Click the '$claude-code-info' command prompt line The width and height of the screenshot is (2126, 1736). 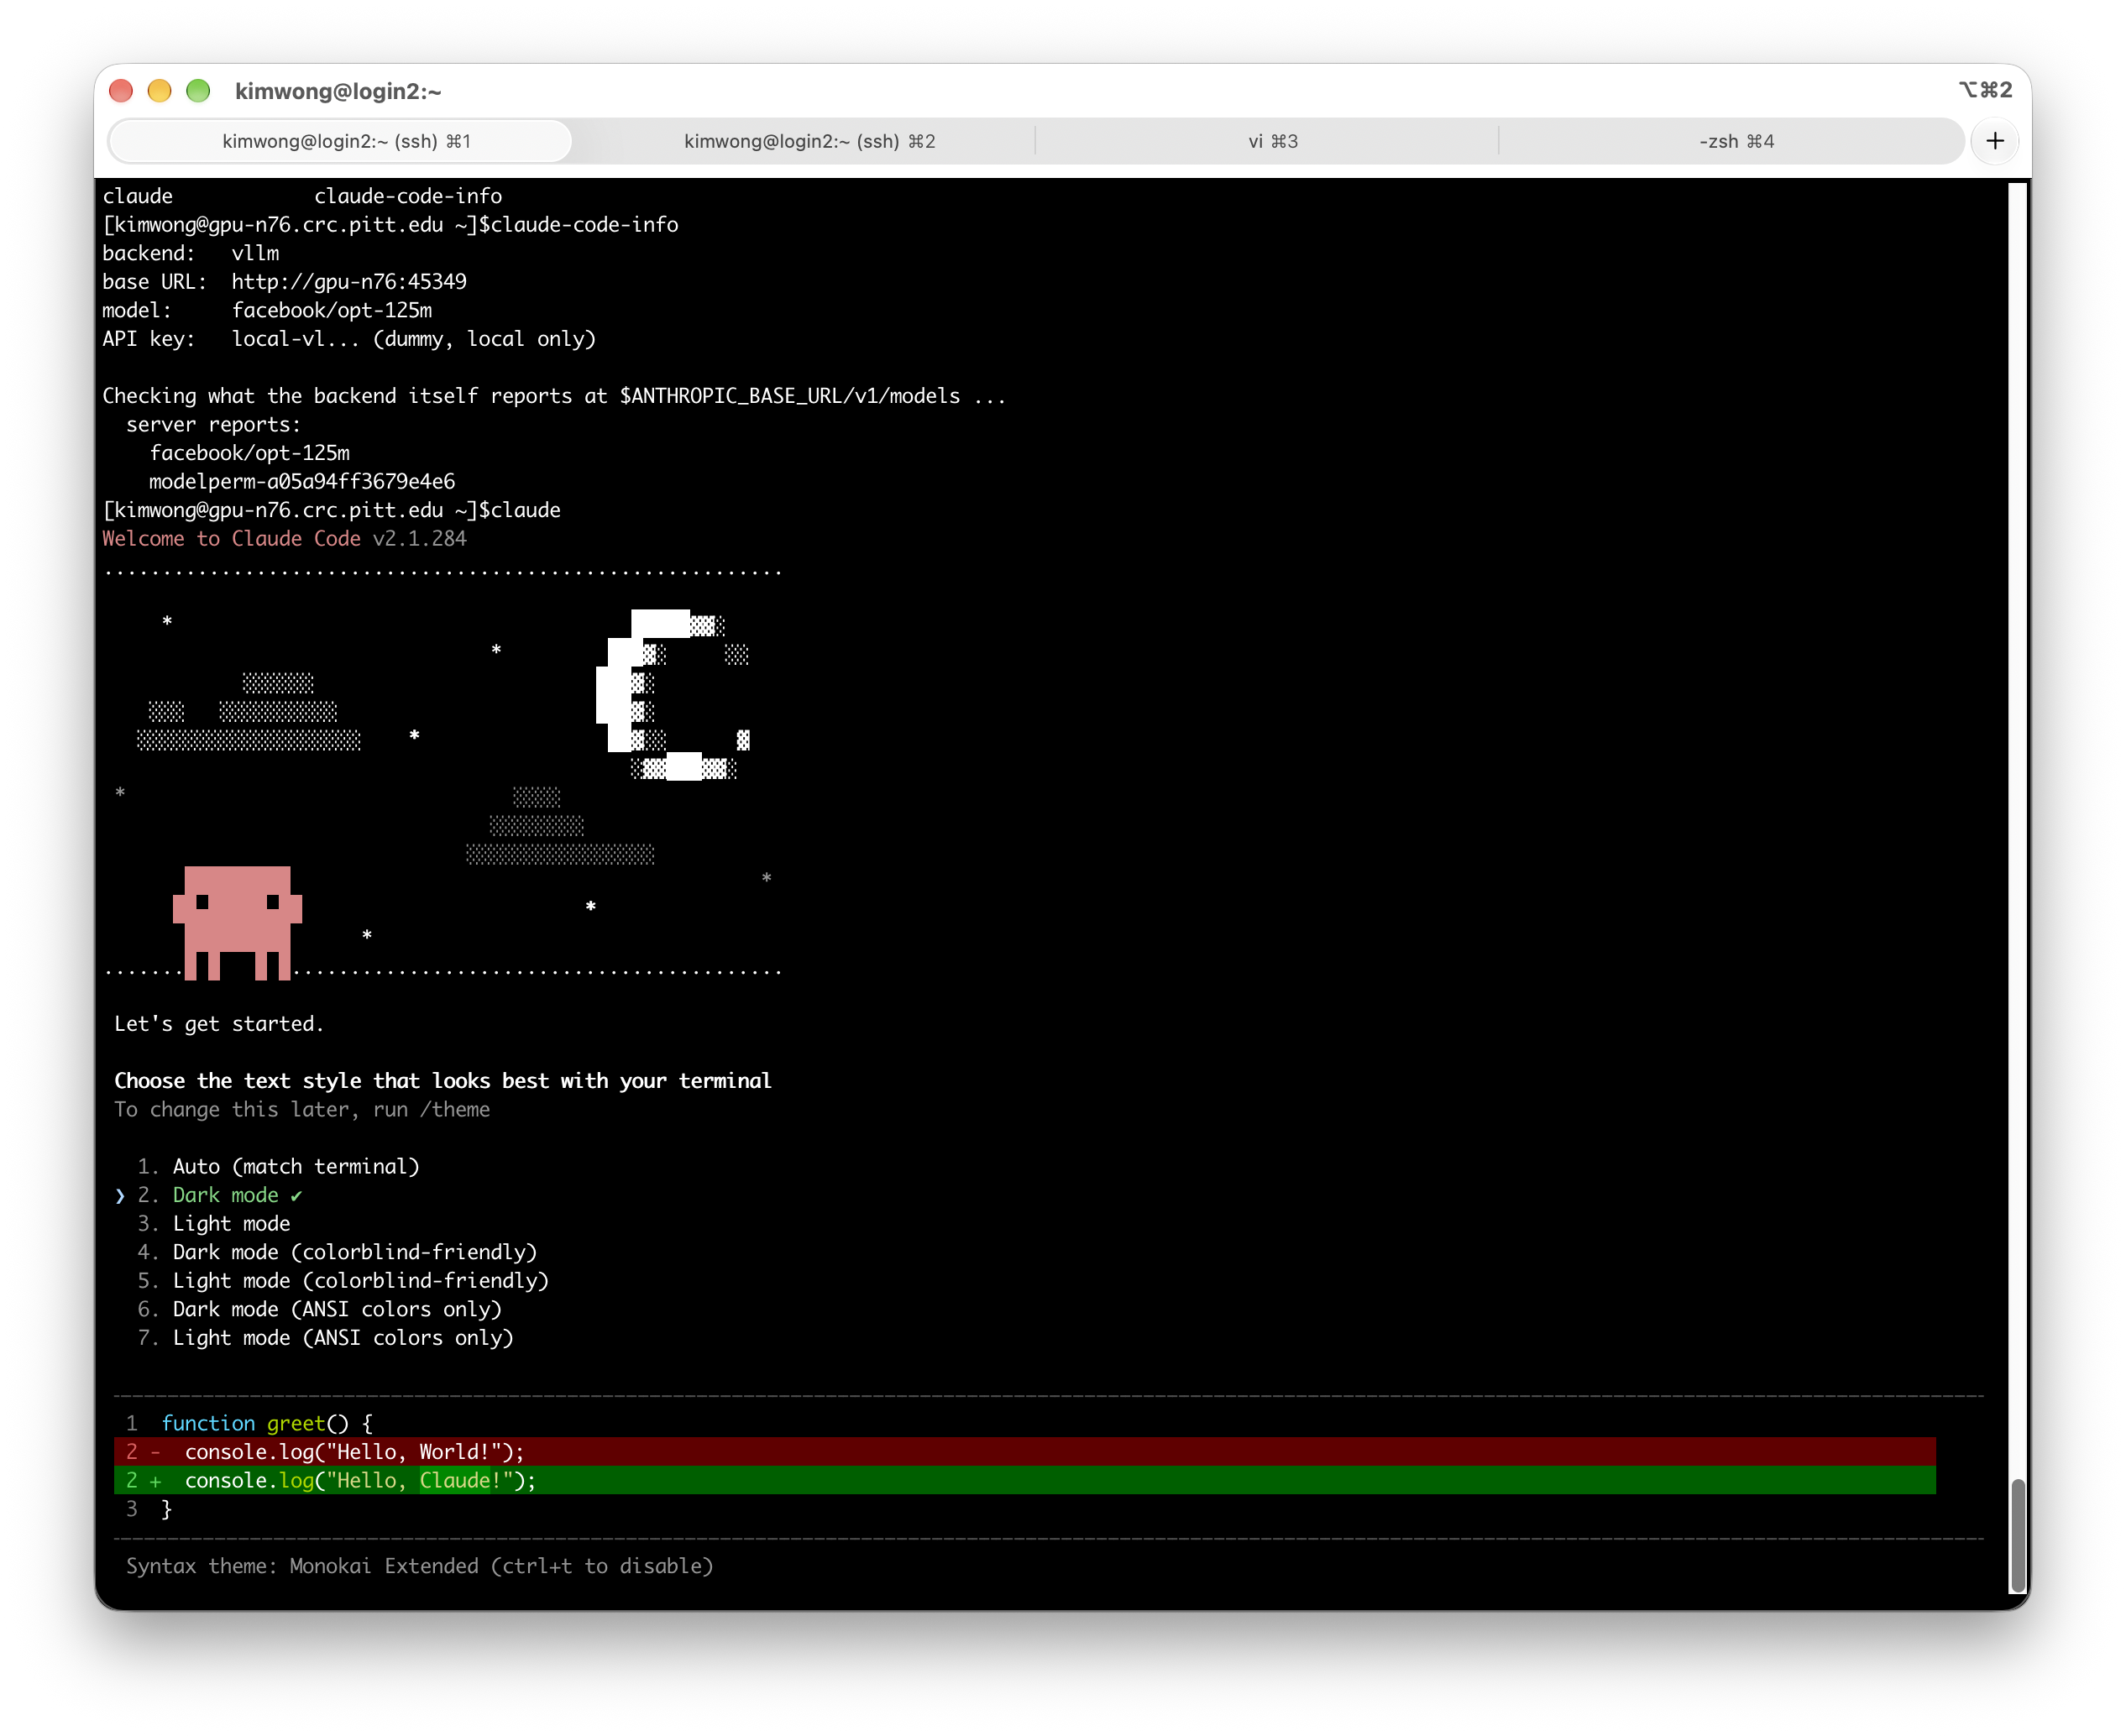tap(390, 224)
